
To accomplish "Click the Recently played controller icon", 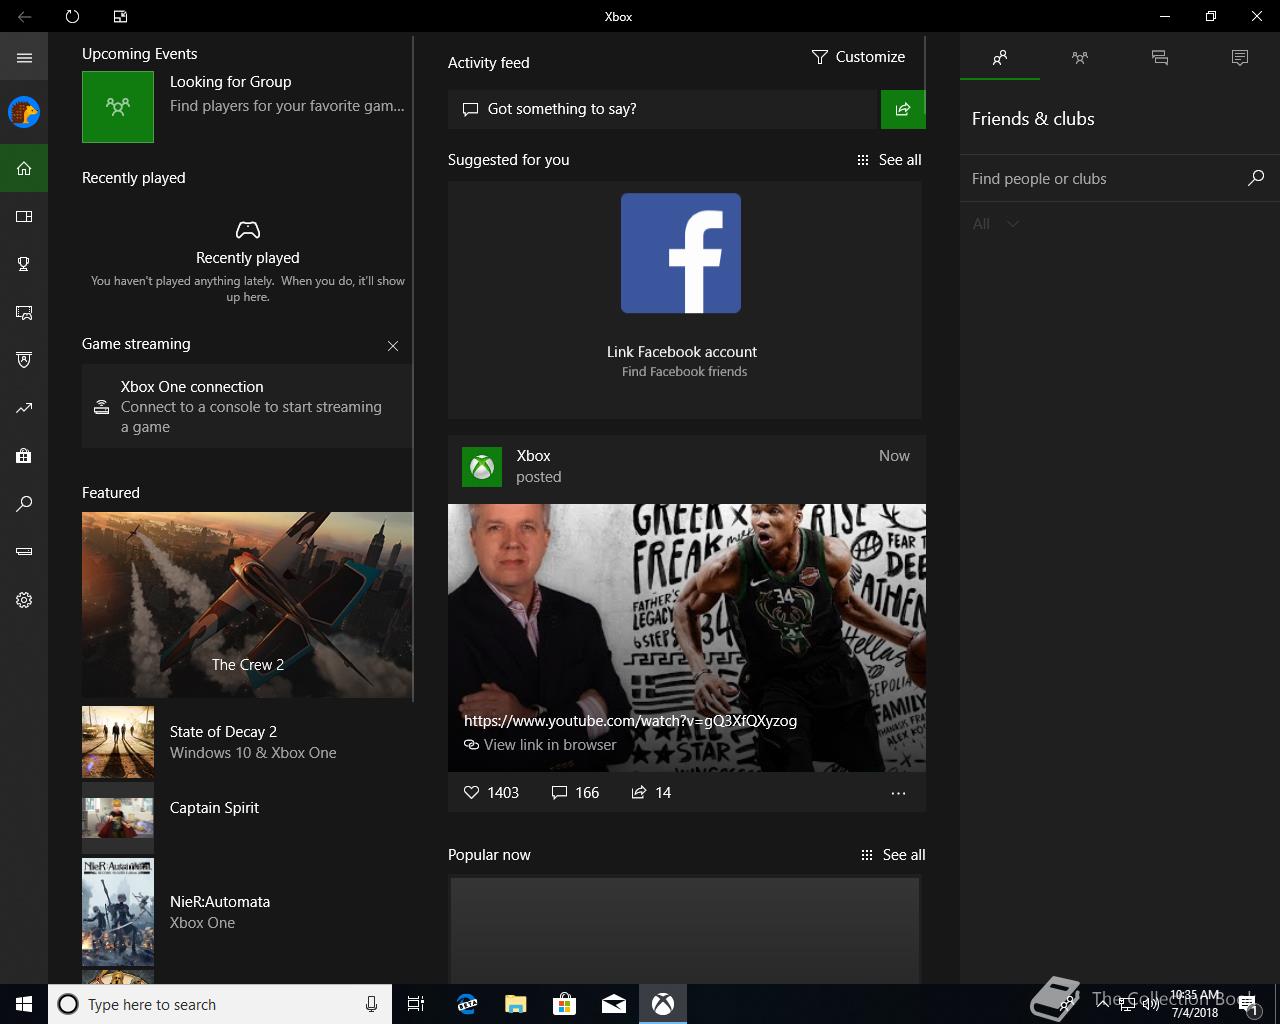I will tap(248, 230).
